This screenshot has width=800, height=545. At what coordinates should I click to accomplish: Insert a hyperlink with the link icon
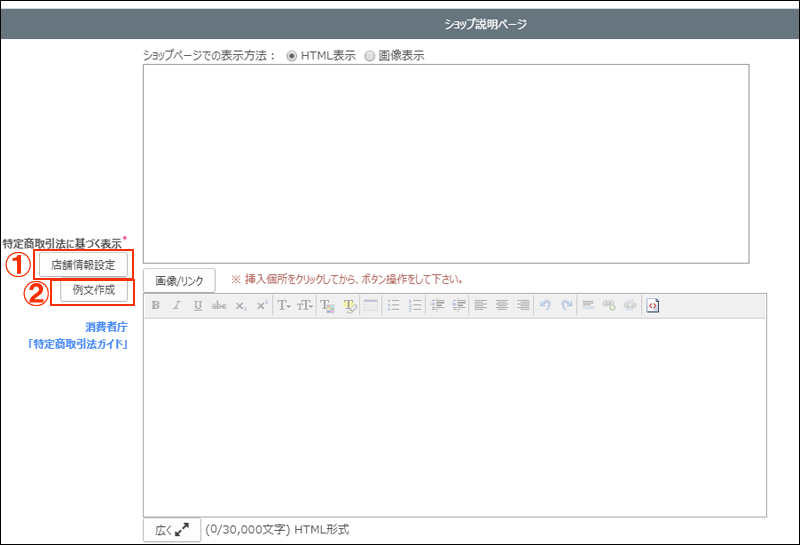pos(609,305)
